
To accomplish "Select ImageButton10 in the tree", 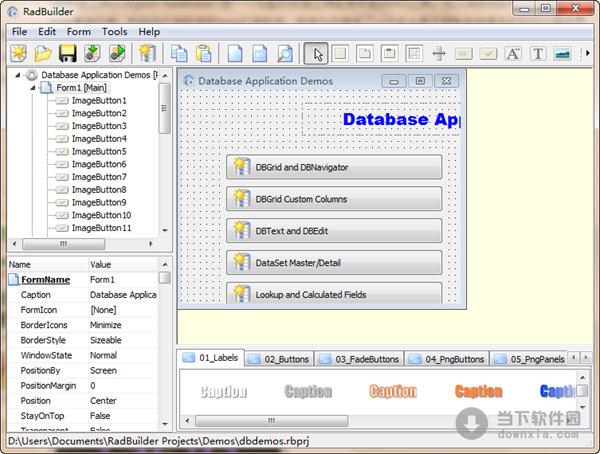I will pos(101,215).
